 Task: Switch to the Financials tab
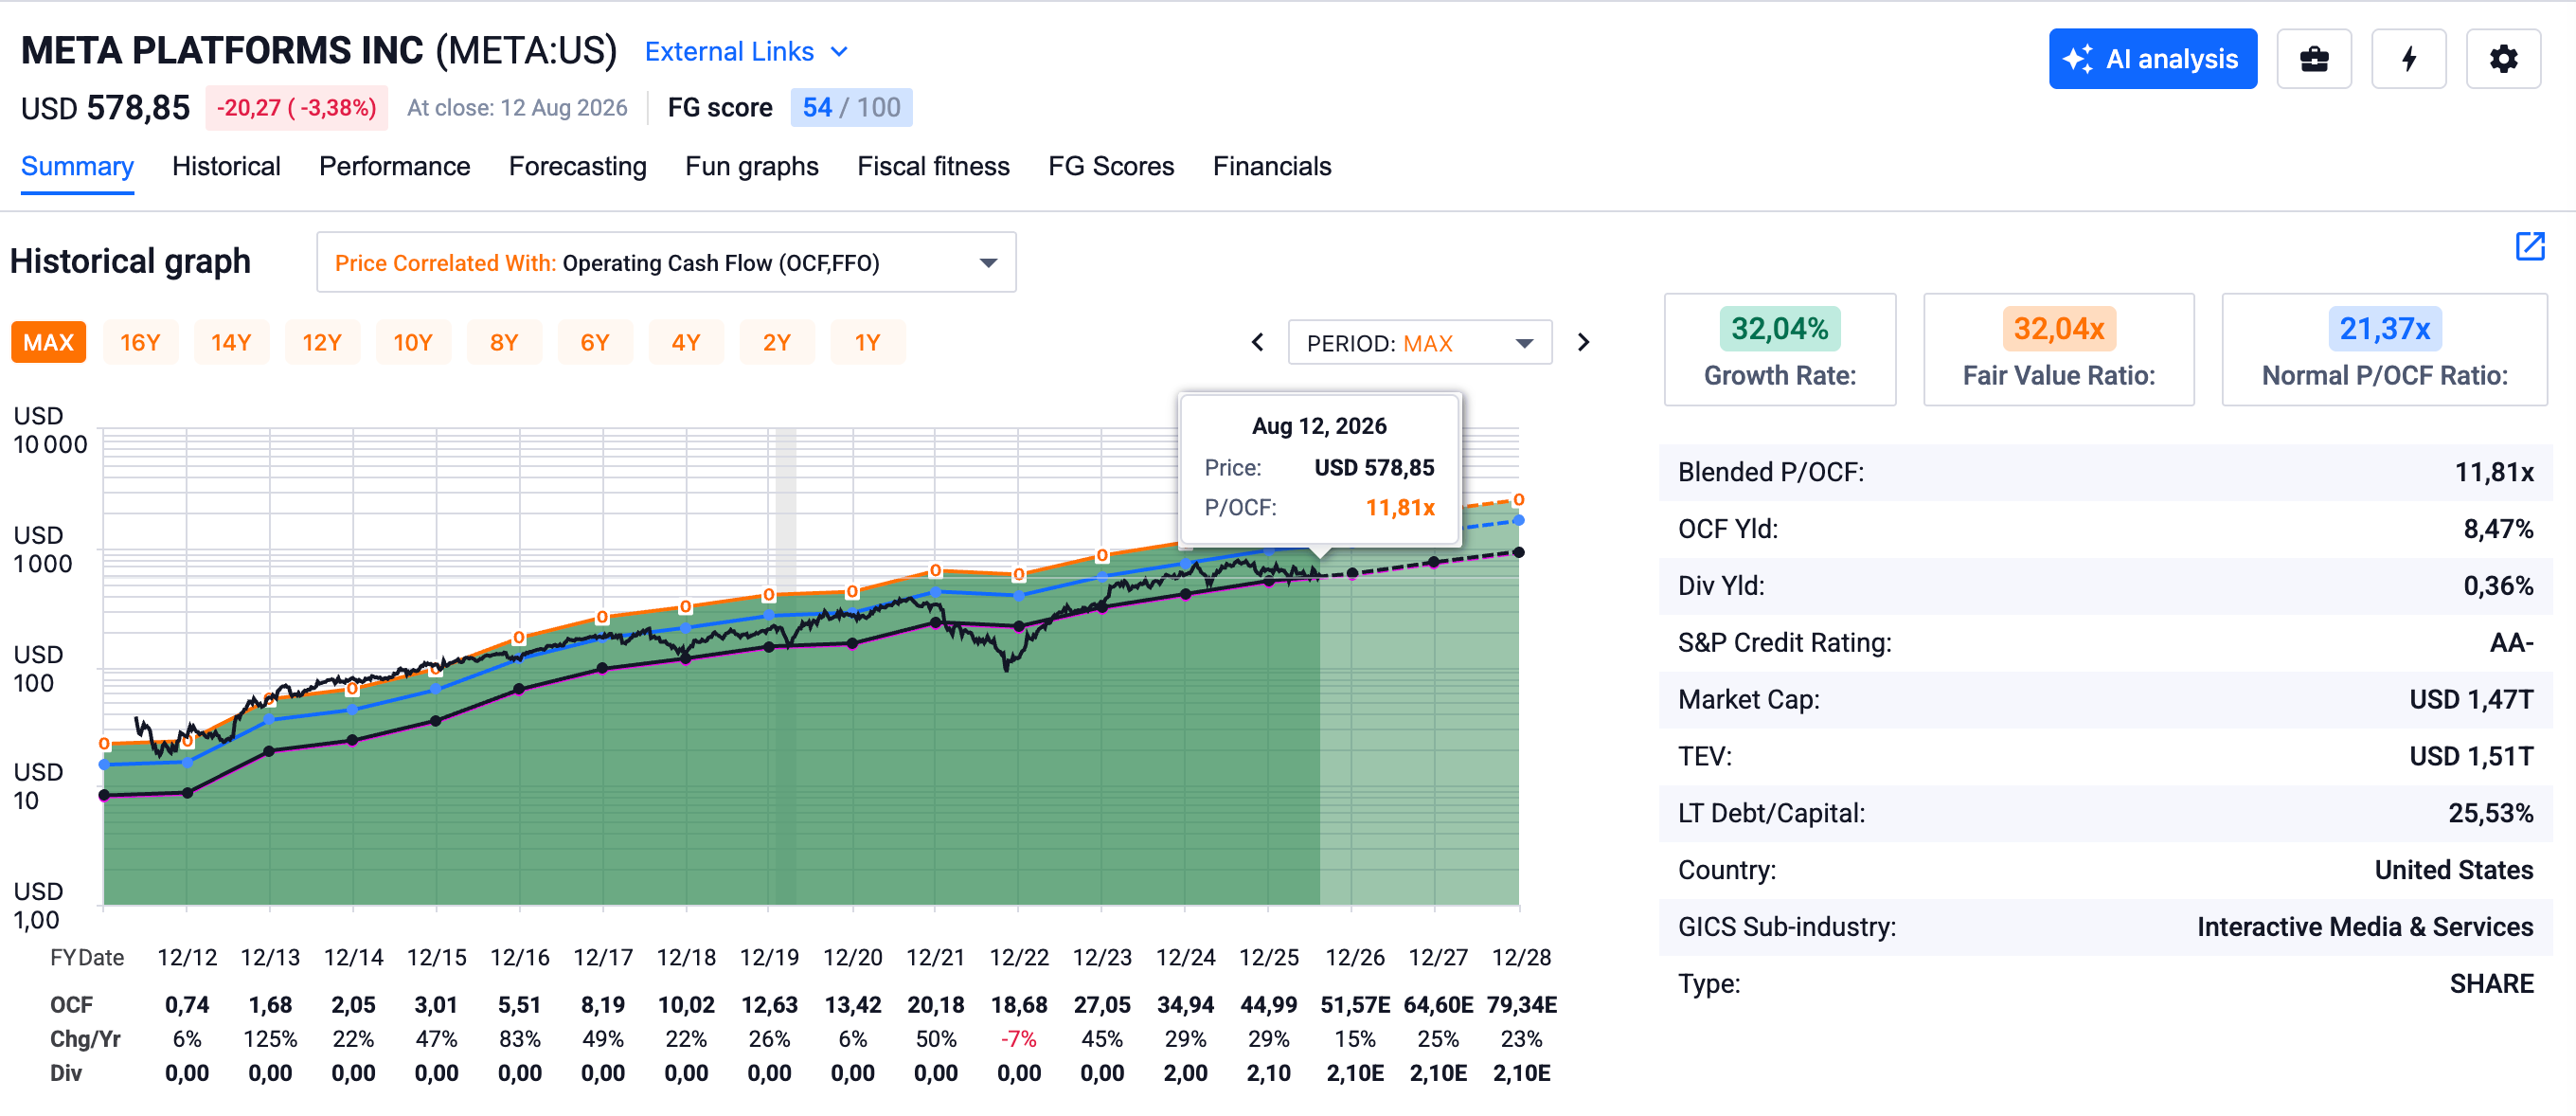coord(1271,166)
